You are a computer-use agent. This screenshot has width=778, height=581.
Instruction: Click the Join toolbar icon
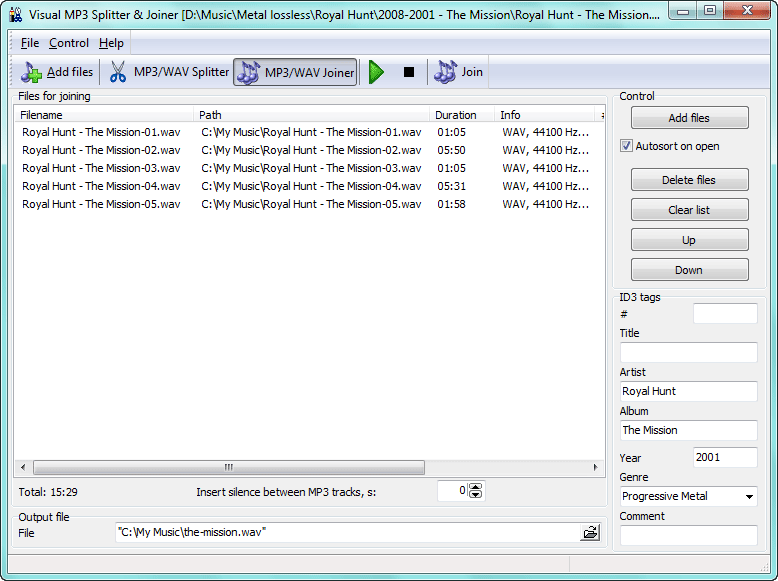pos(445,72)
